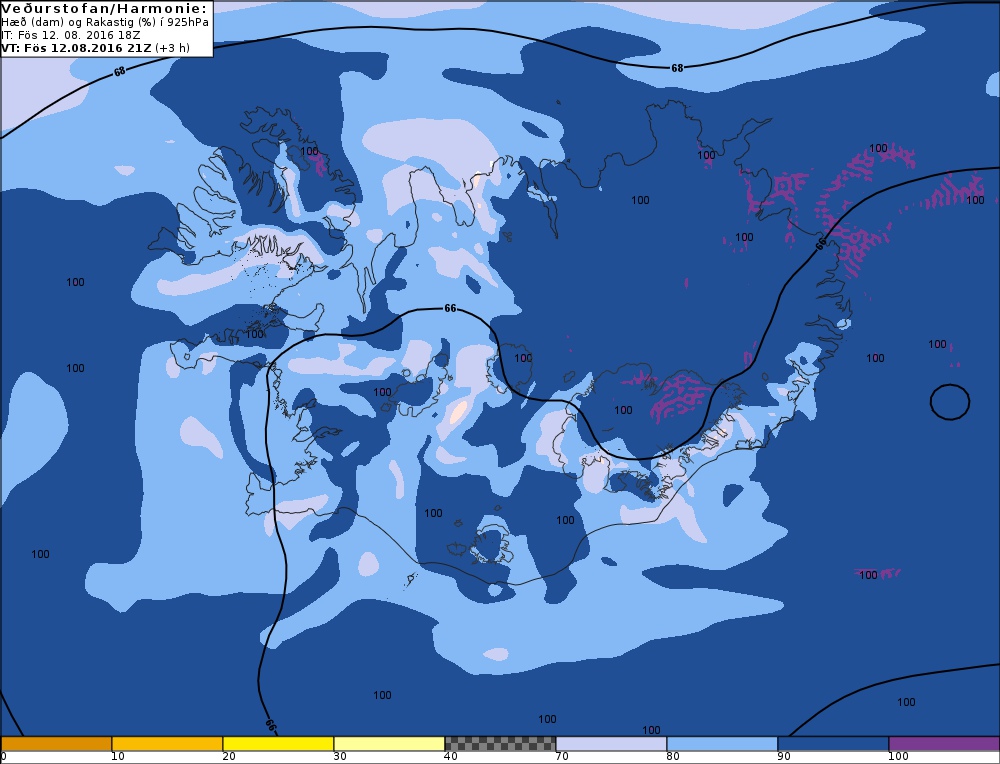Screen dimensions: 1000x764
Task: Click the purple over-100 legend swatch
Action: (944, 744)
